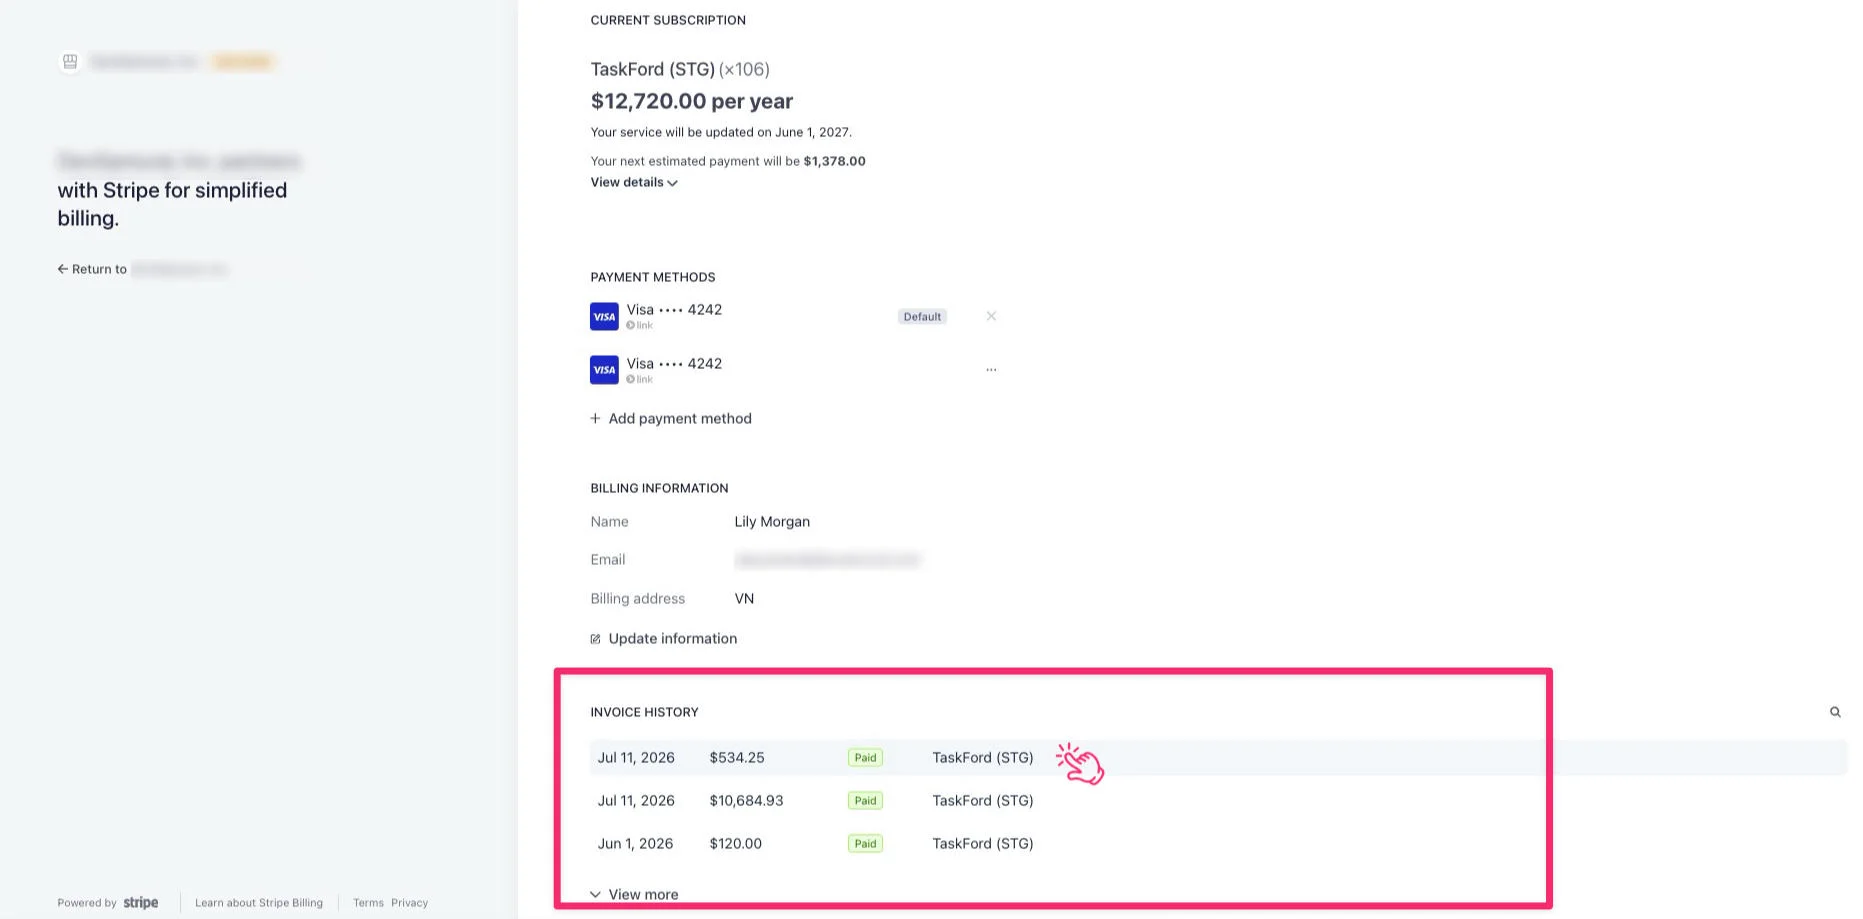Click the pencil icon beside Update information
This screenshot has width=1863, height=919.
coord(595,639)
